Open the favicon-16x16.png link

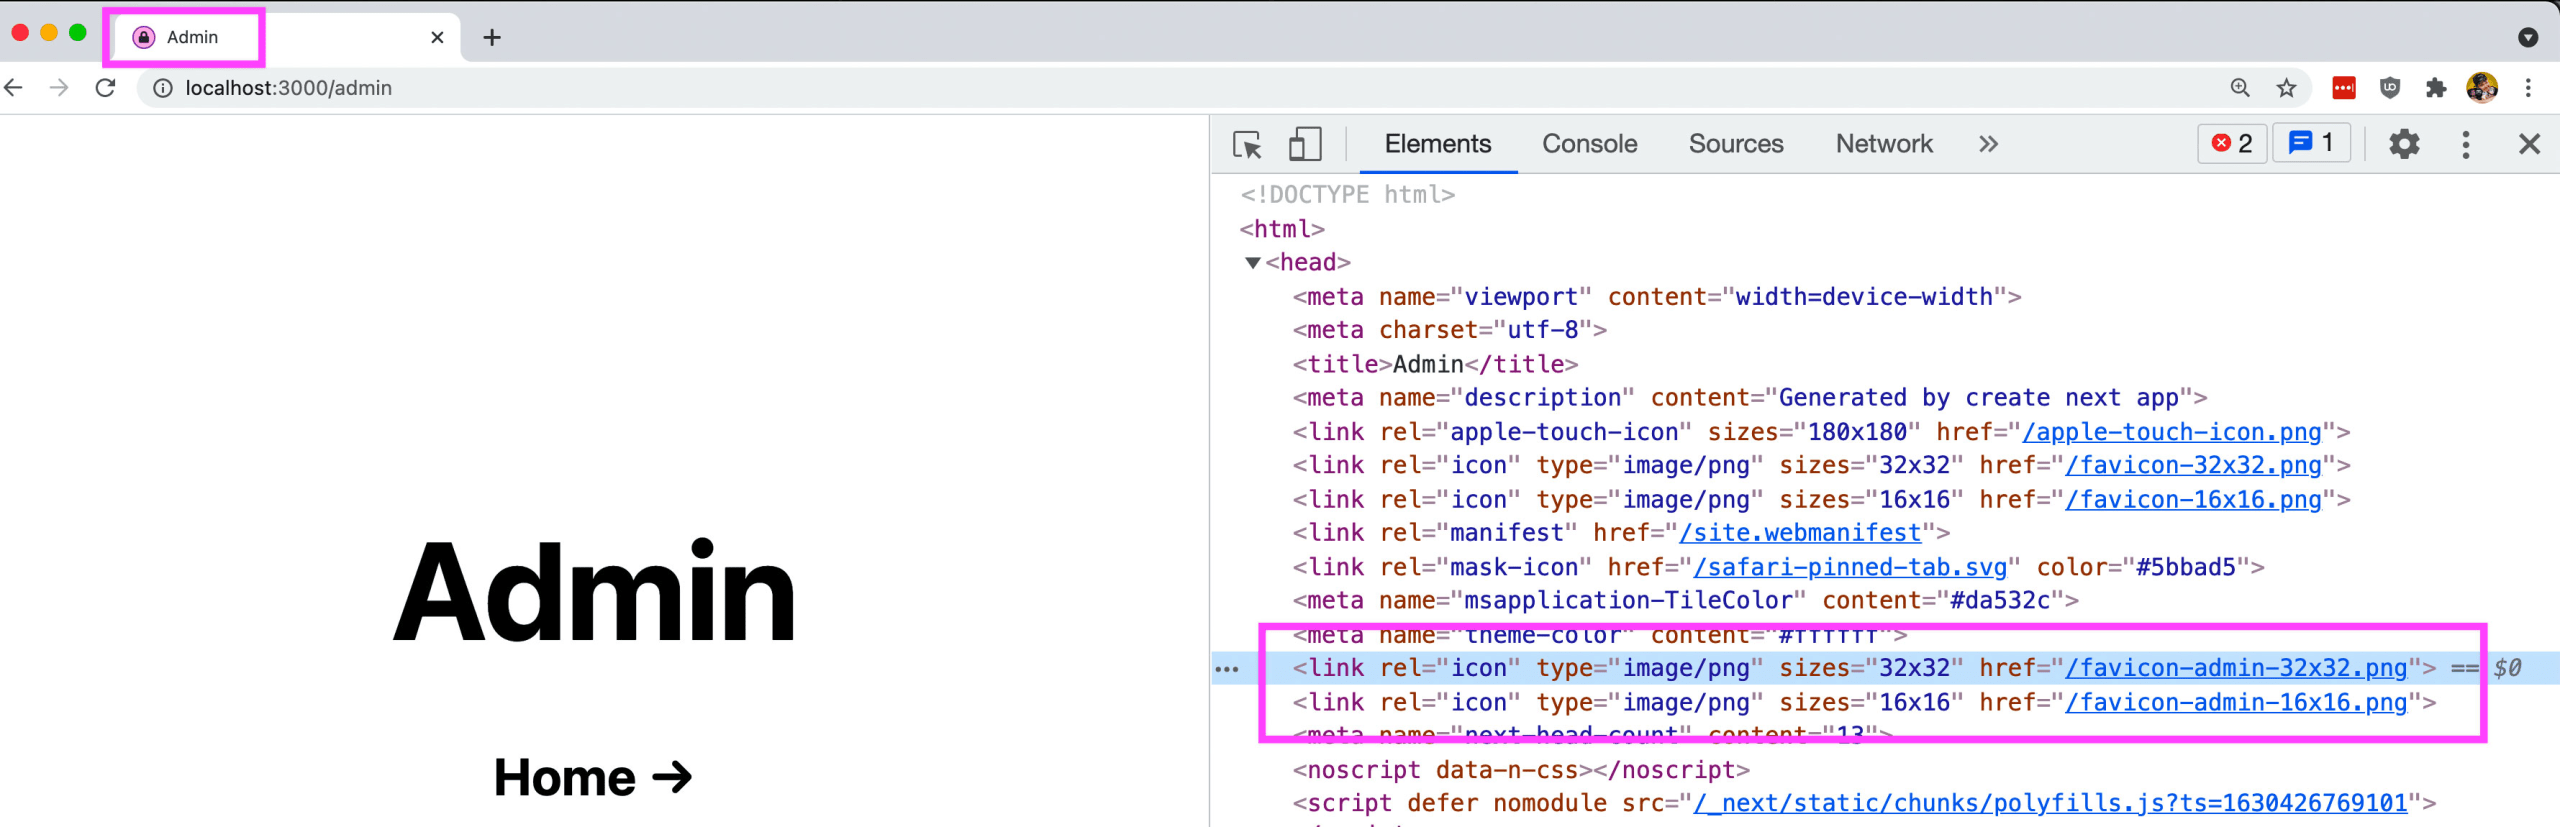(2193, 499)
